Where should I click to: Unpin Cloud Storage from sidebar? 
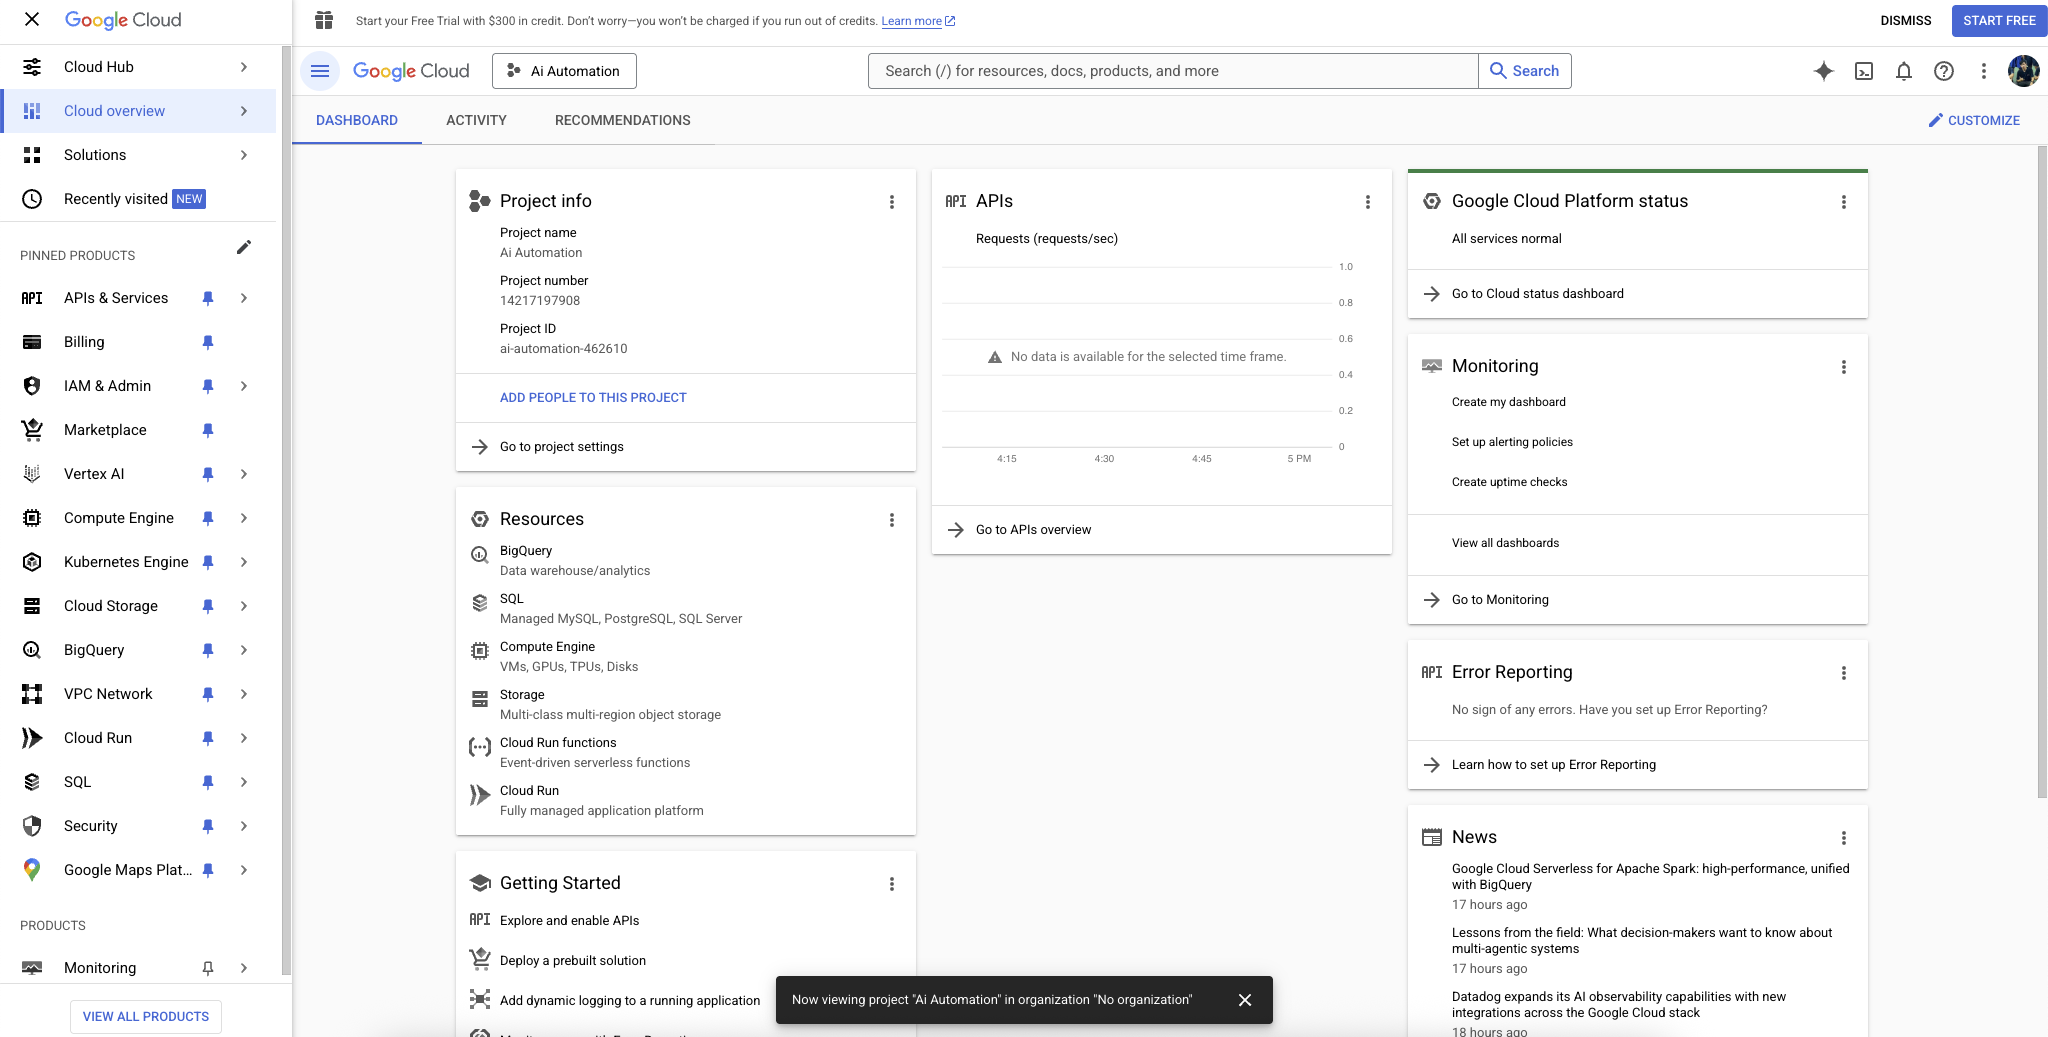point(208,606)
